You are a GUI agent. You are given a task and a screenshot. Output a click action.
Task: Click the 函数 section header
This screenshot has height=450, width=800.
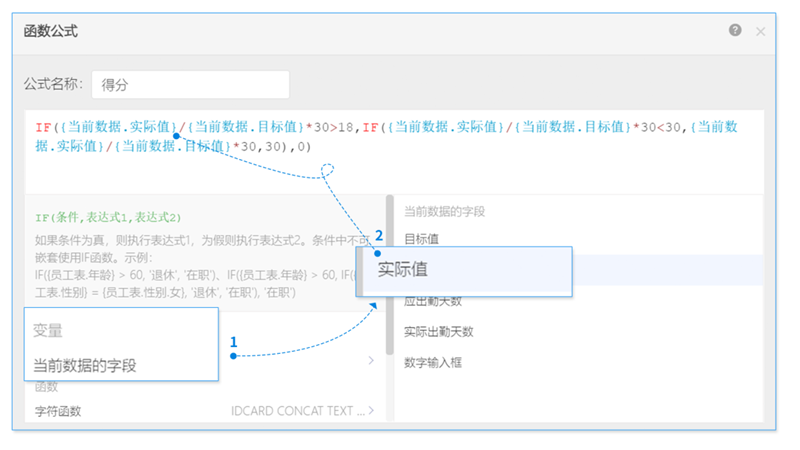point(46,387)
